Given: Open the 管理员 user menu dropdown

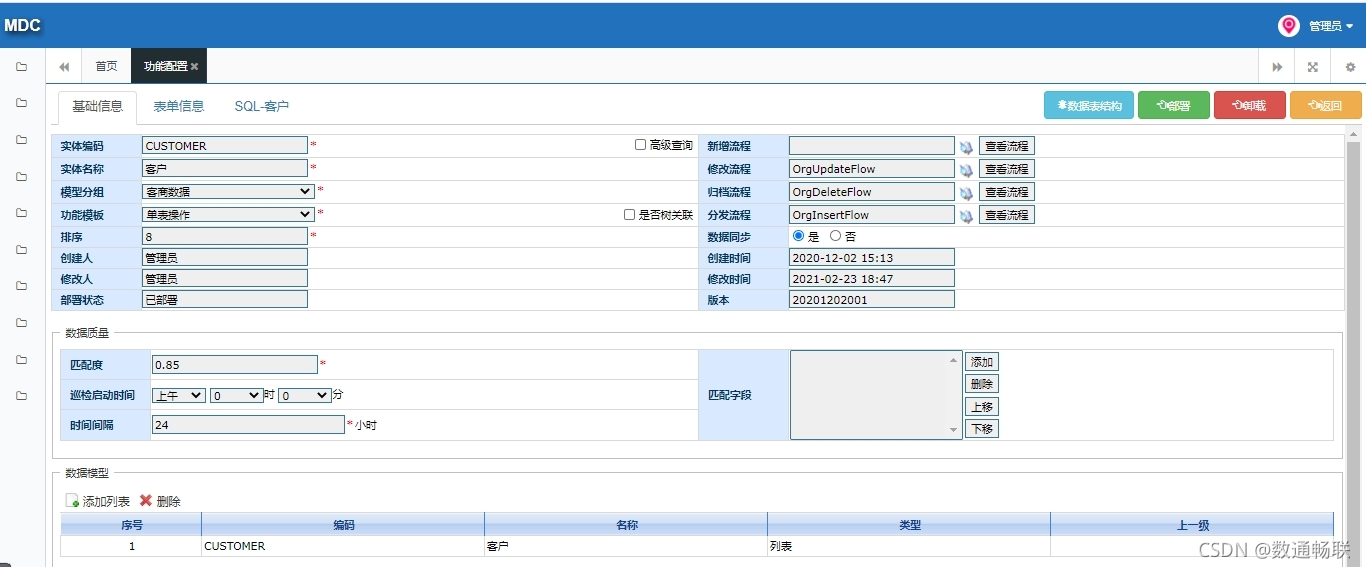Looking at the screenshot, I should pyautogui.click(x=1331, y=26).
